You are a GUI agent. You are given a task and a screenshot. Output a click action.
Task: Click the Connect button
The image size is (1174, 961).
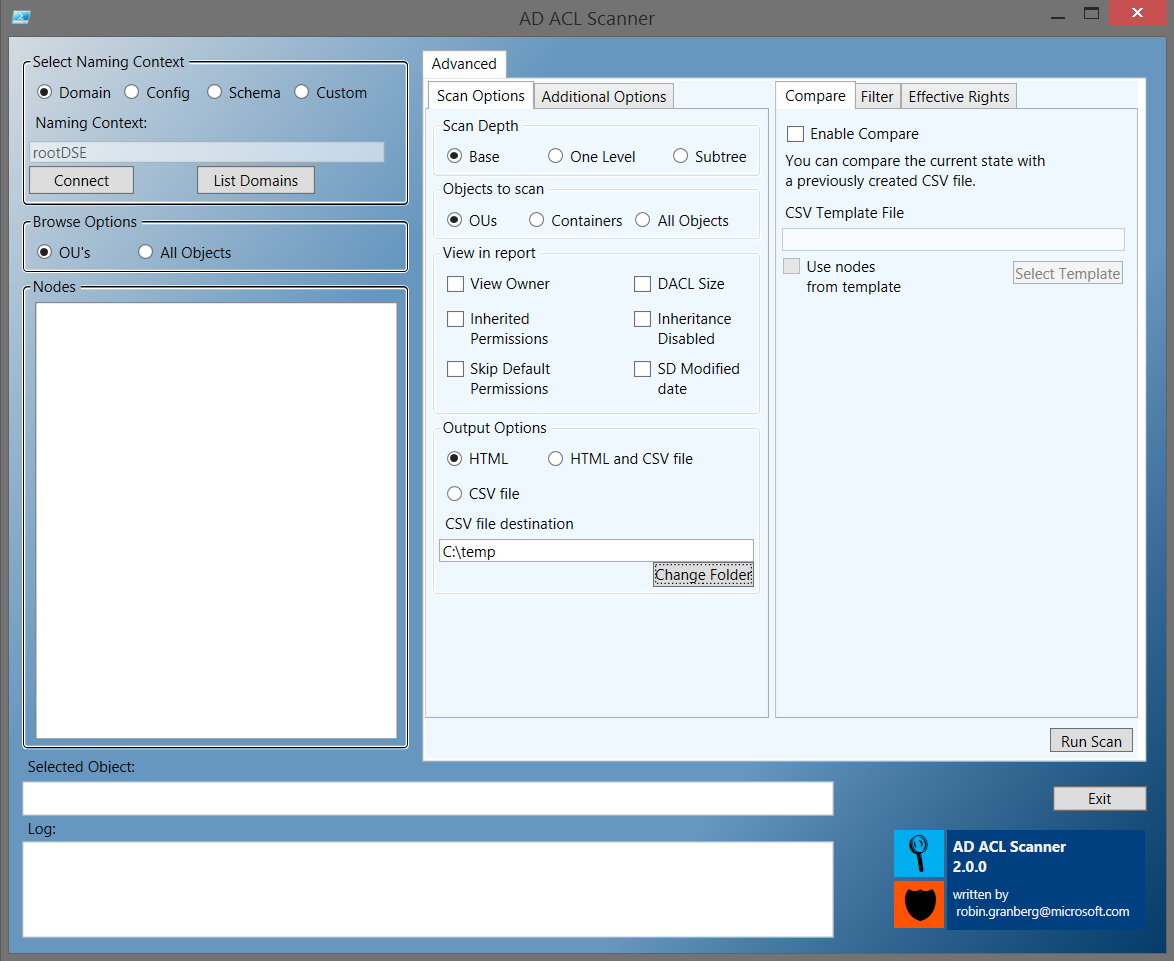[81, 180]
